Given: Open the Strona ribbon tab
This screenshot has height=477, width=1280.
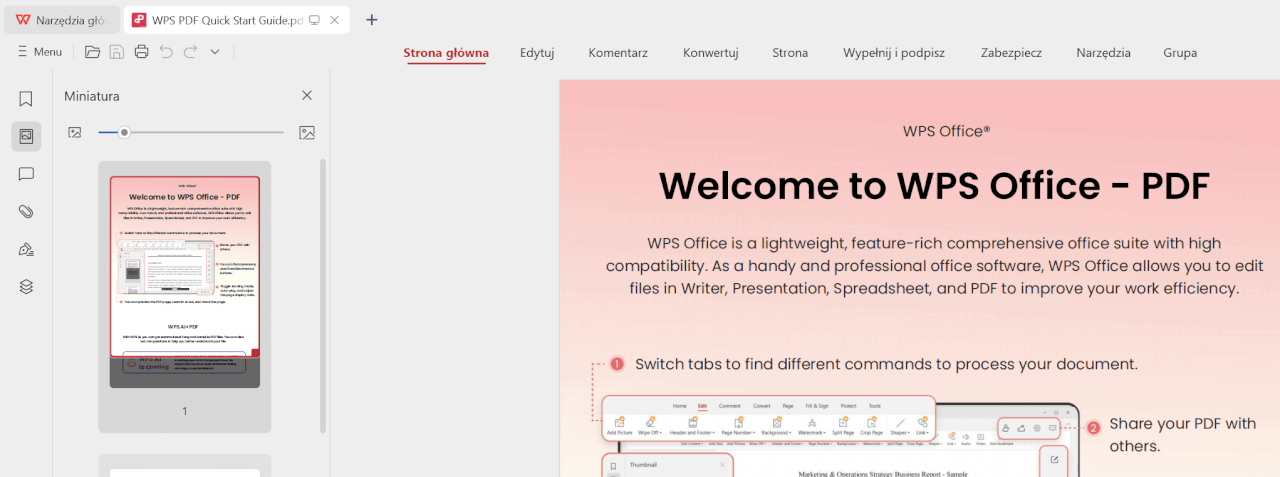Looking at the screenshot, I should click(790, 53).
